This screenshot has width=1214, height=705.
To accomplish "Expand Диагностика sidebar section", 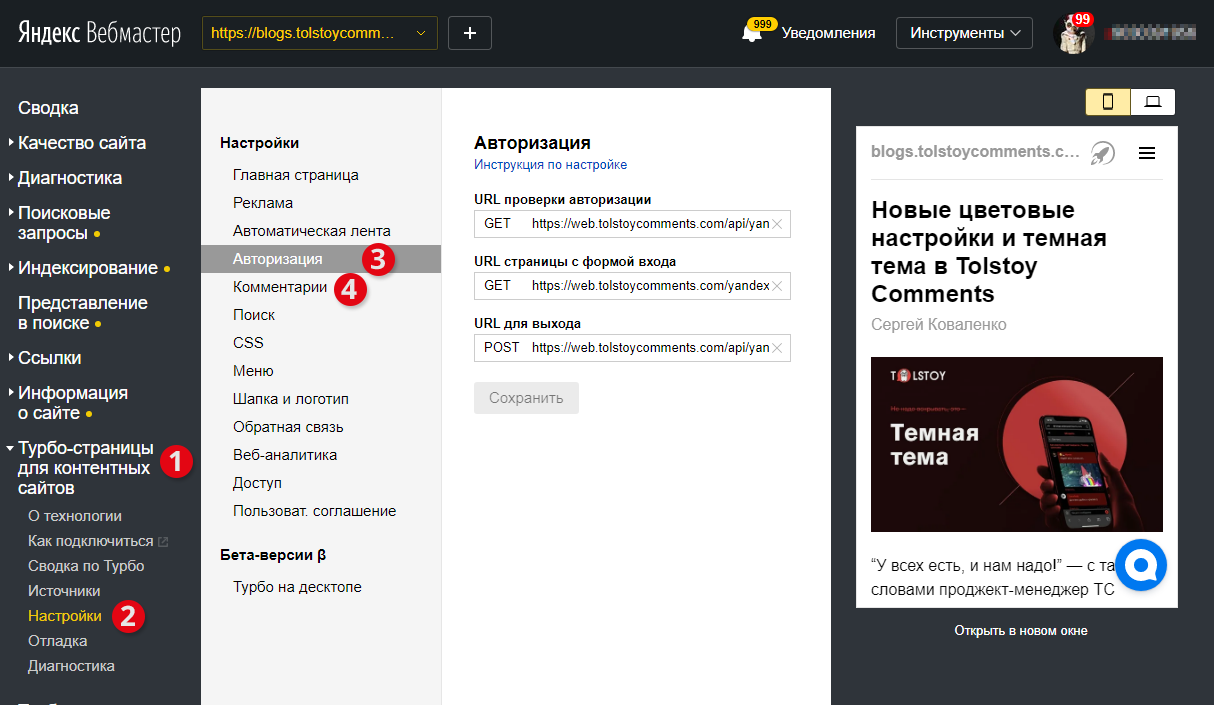I will [70, 178].
